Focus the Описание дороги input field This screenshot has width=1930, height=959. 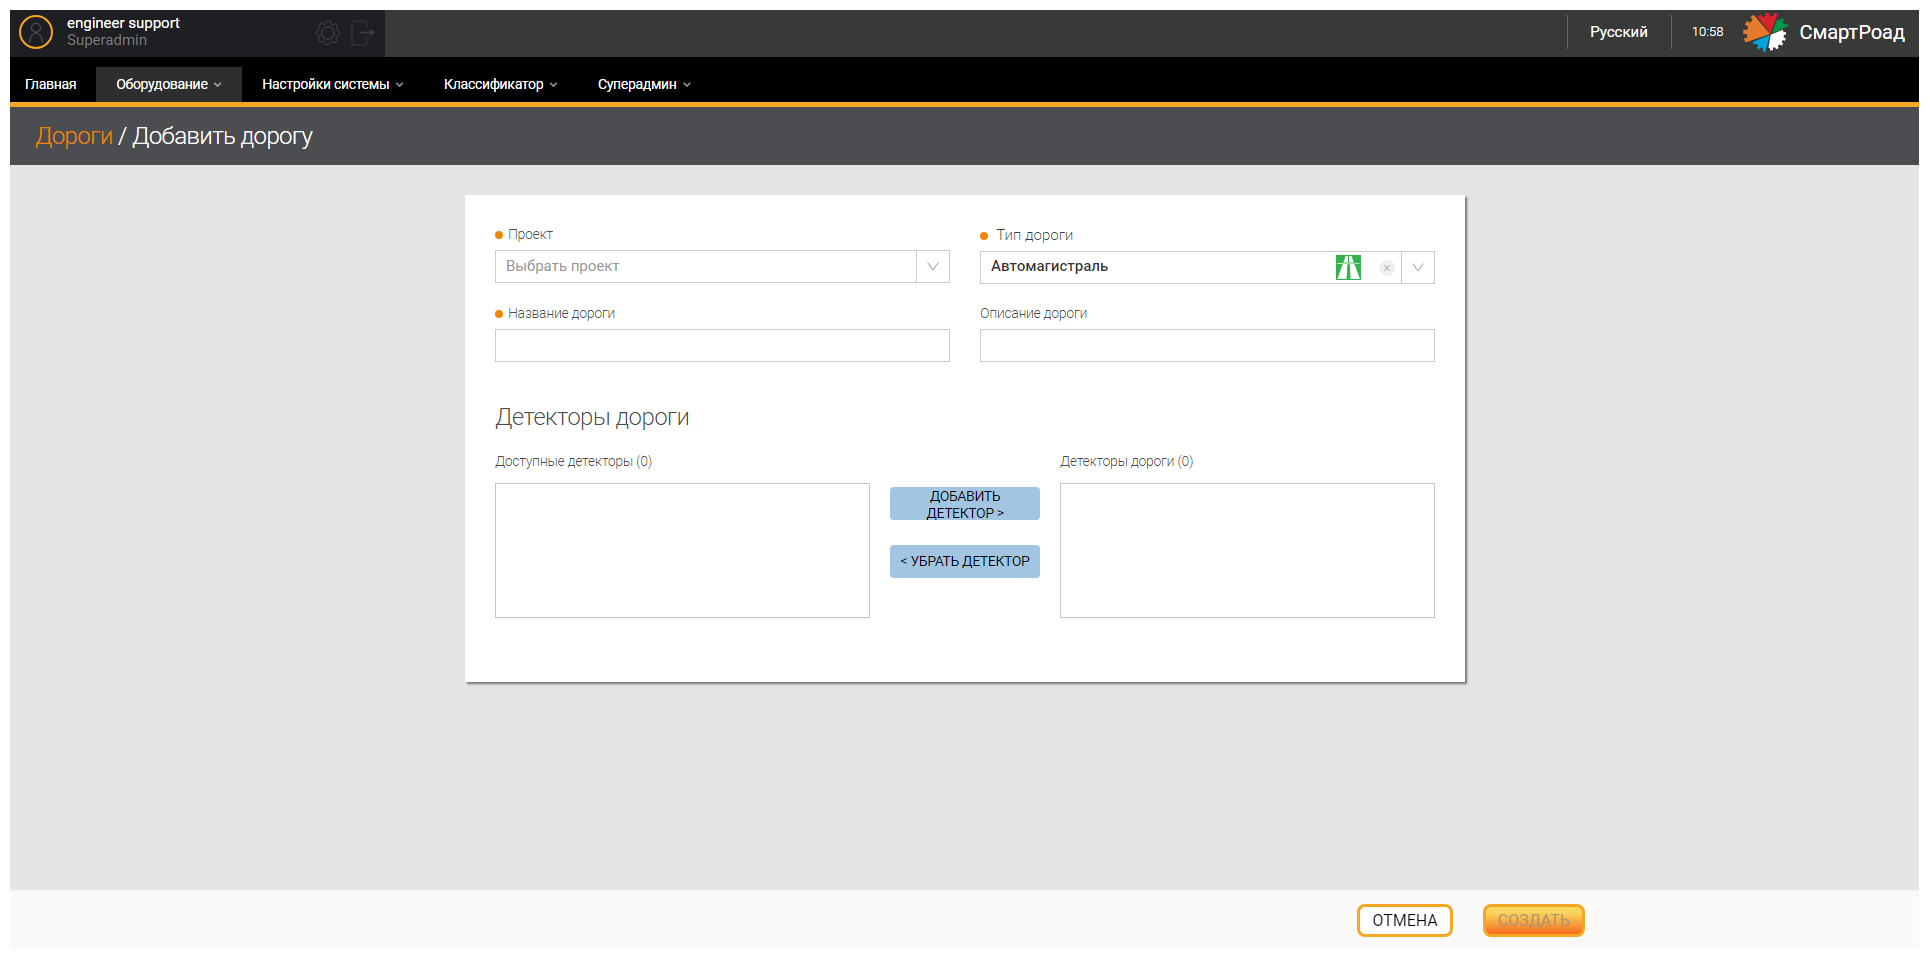click(1207, 345)
